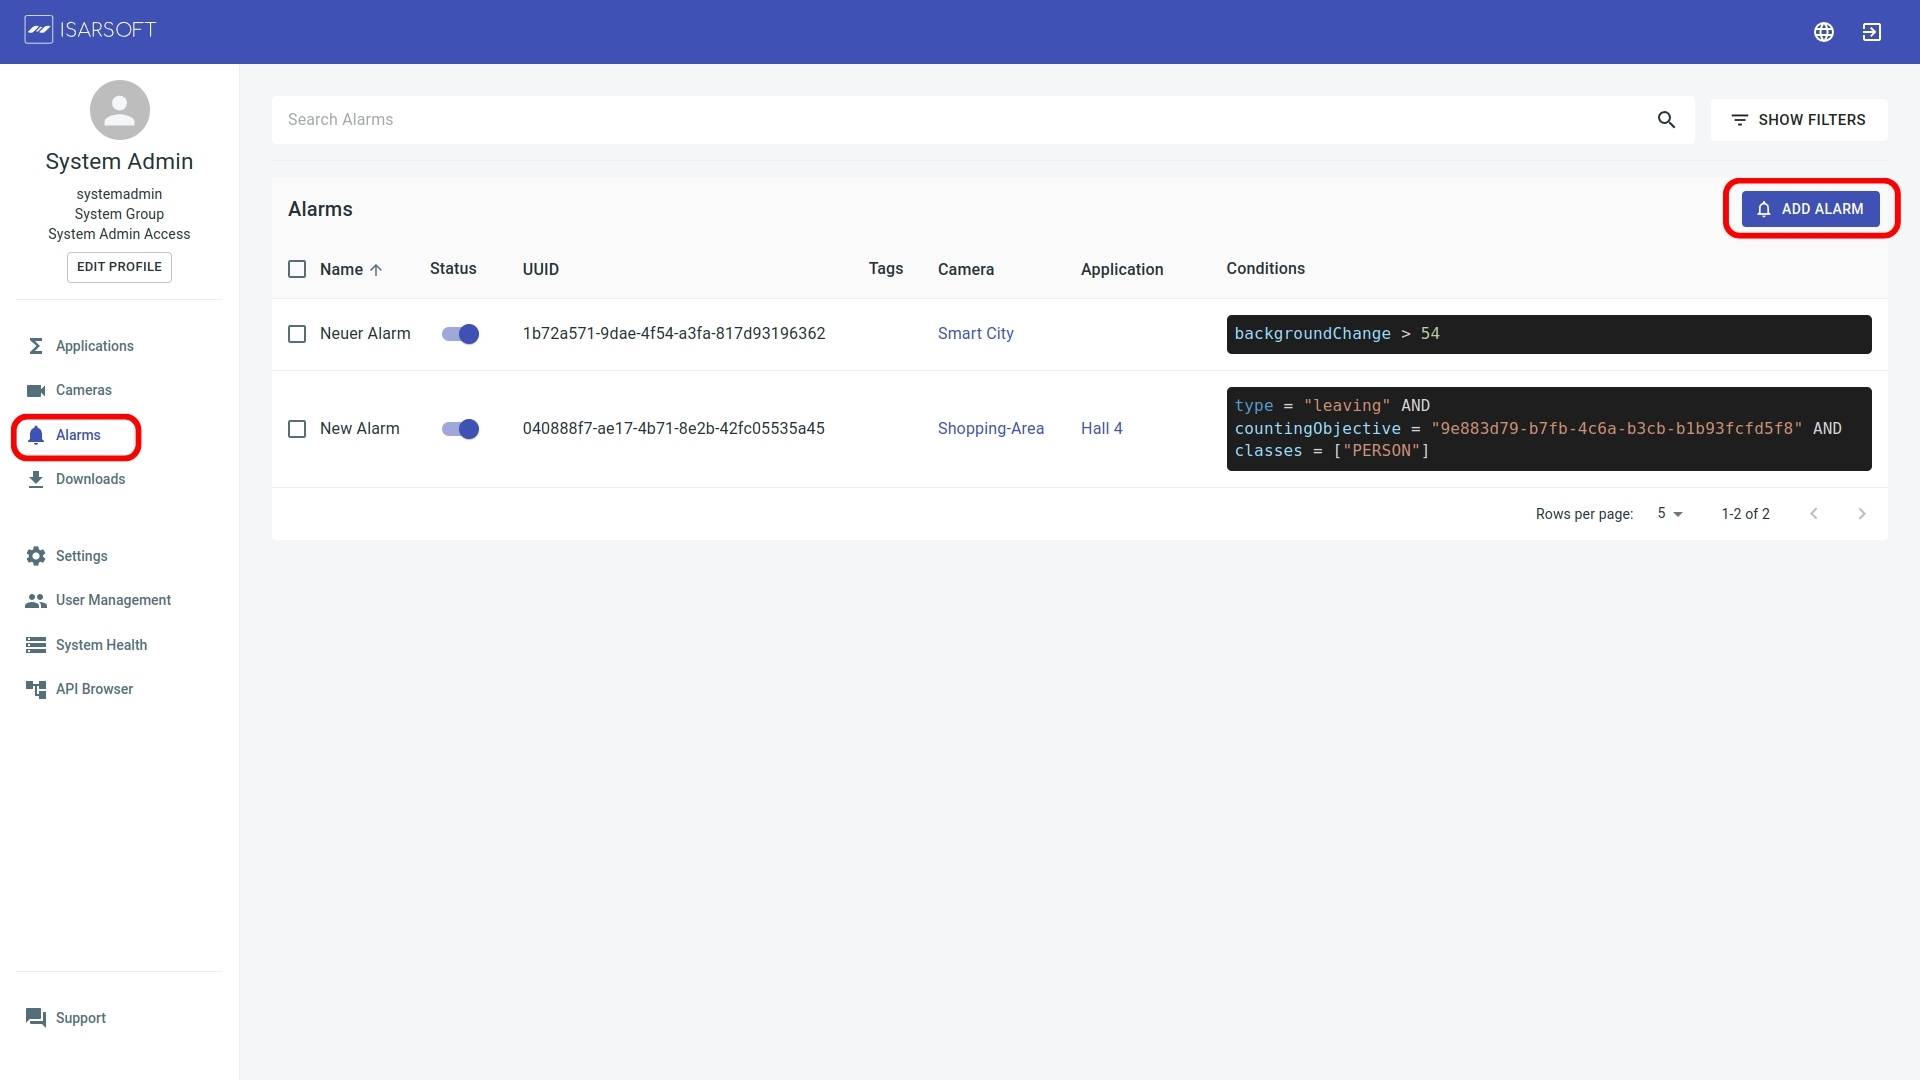Click the Applications sigma icon
The image size is (1920, 1080).
point(36,346)
